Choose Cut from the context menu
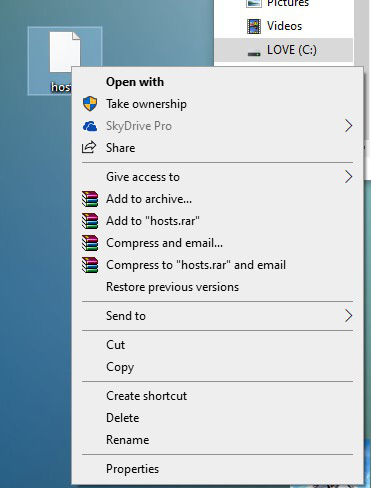The width and height of the screenshot is (371, 488). click(217, 345)
